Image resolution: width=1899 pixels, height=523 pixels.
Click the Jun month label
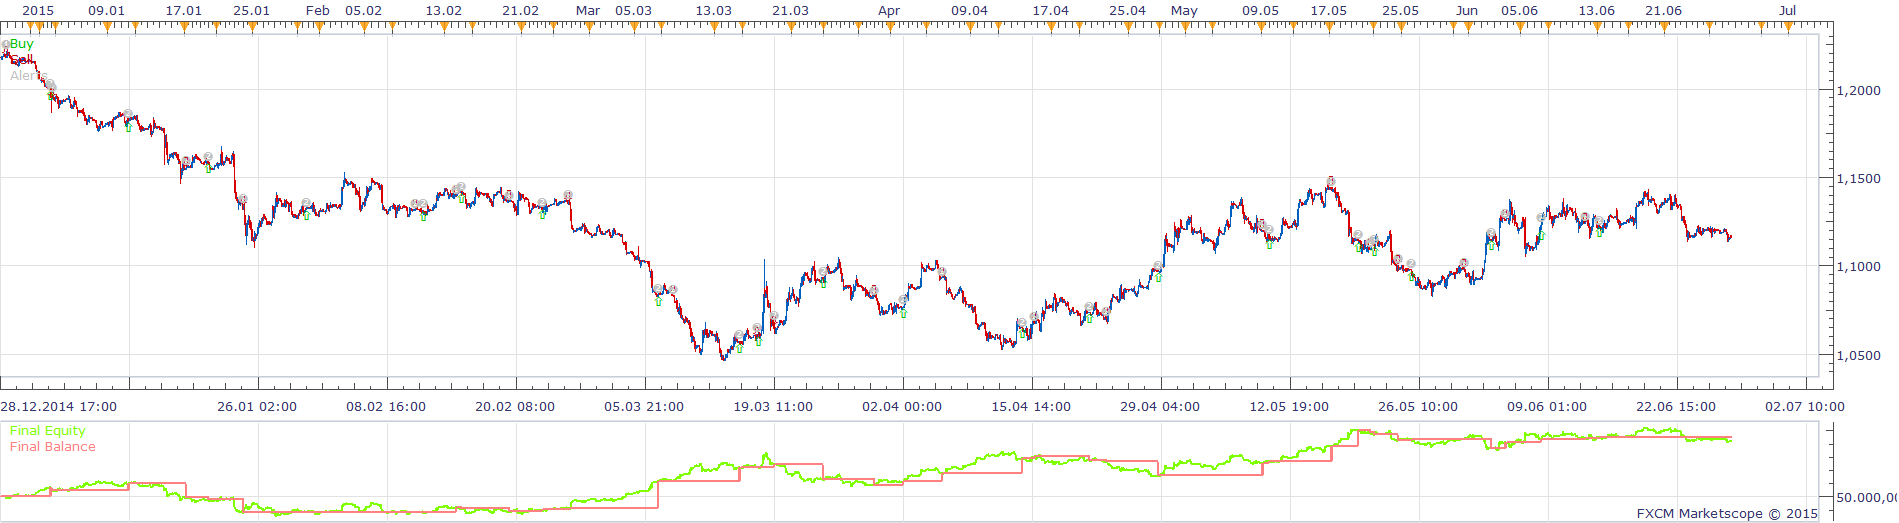(x=1467, y=10)
